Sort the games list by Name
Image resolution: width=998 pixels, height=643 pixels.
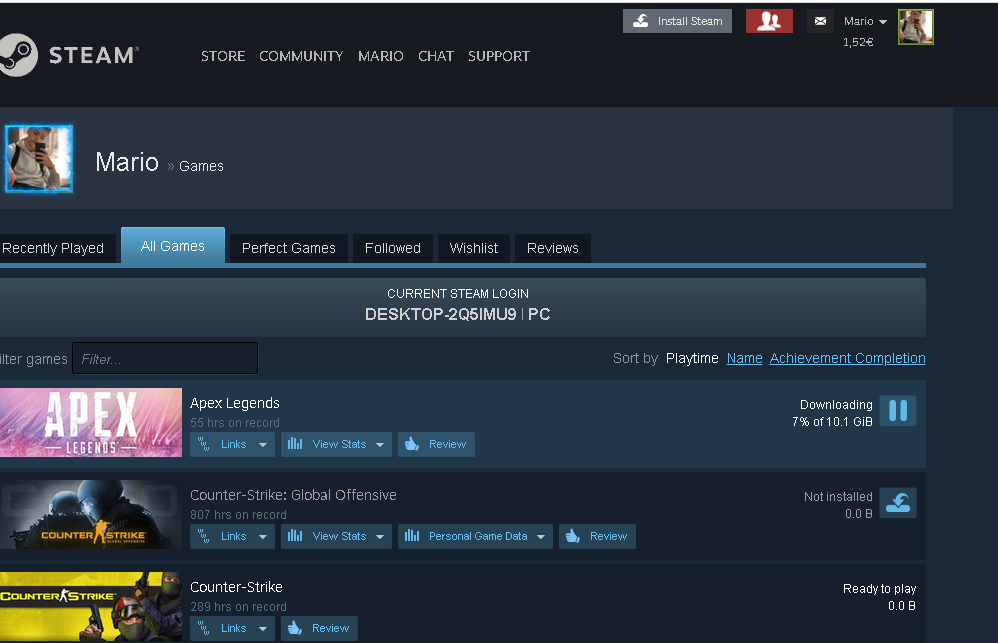744,358
